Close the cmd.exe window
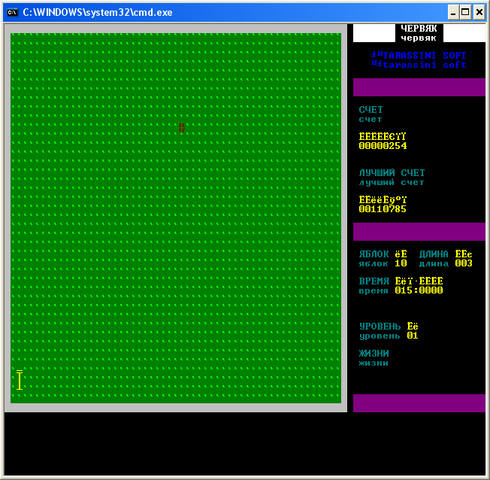490x480 pixels. [x=479, y=13]
